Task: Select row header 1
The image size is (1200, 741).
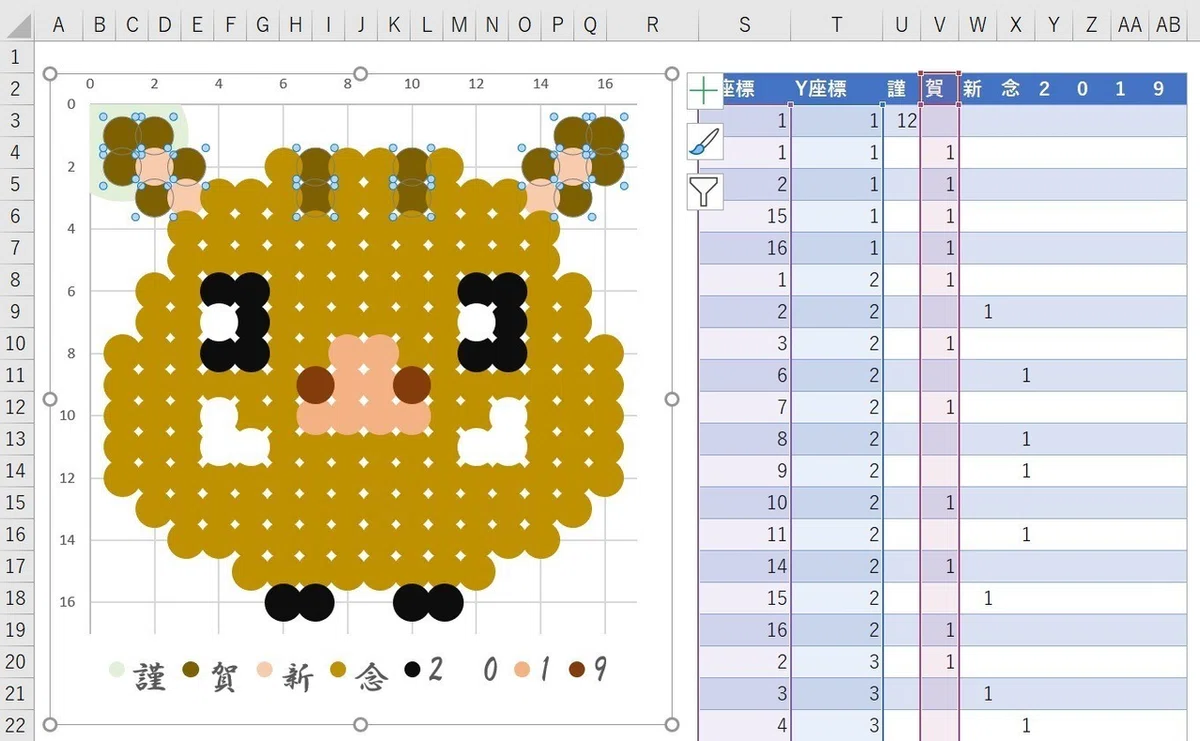Action: (x=16, y=57)
